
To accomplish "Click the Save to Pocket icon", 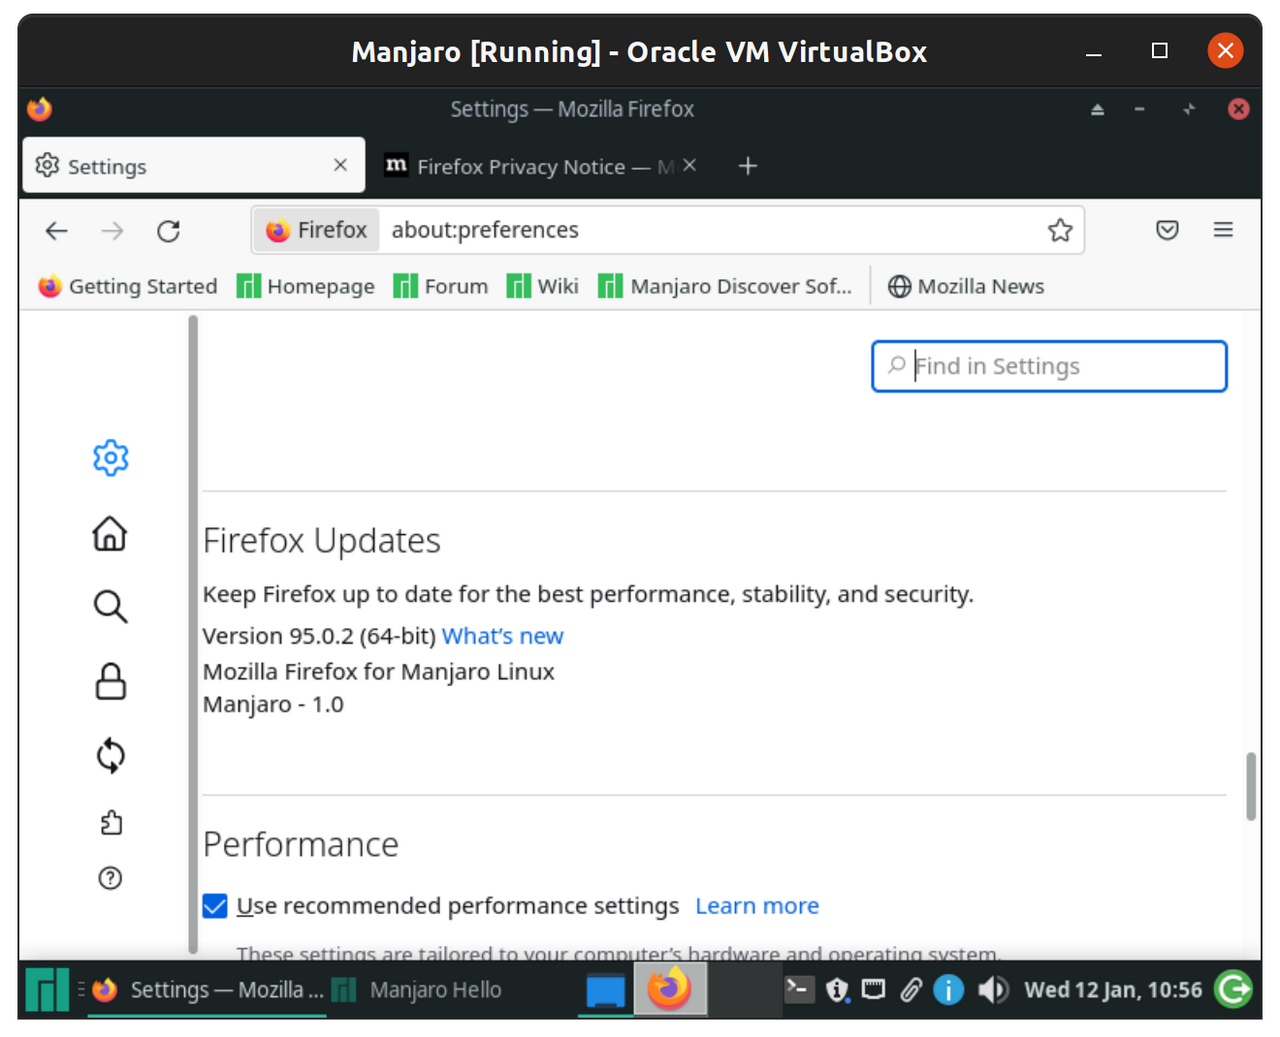I will click(1167, 231).
